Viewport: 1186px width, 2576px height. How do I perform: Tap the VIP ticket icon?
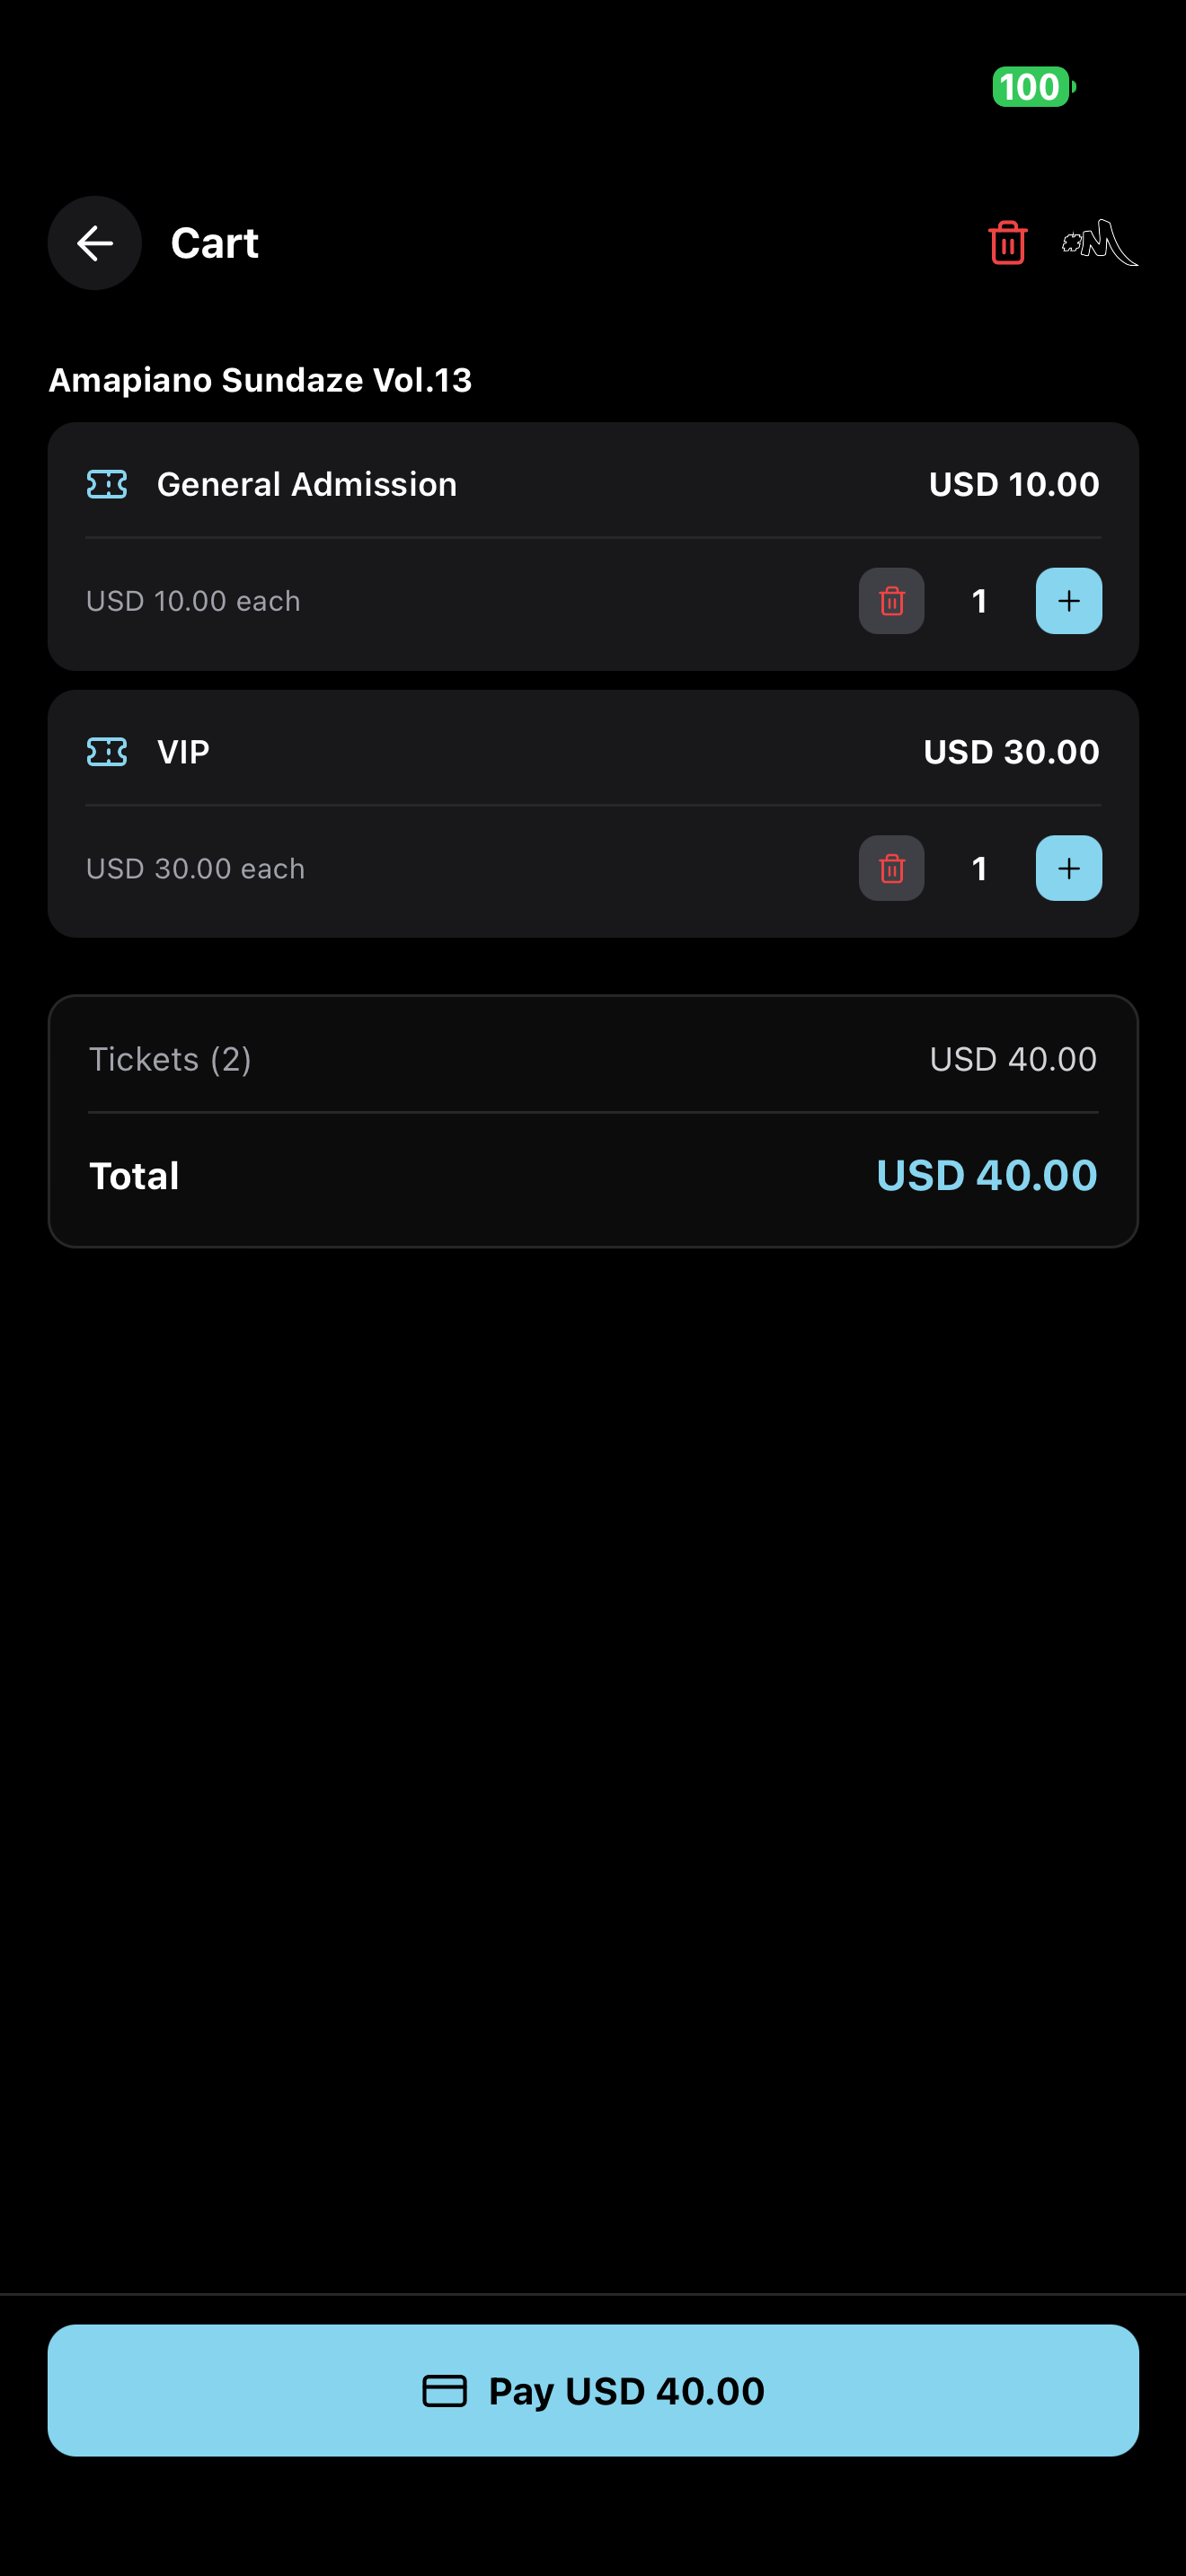point(107,752)
